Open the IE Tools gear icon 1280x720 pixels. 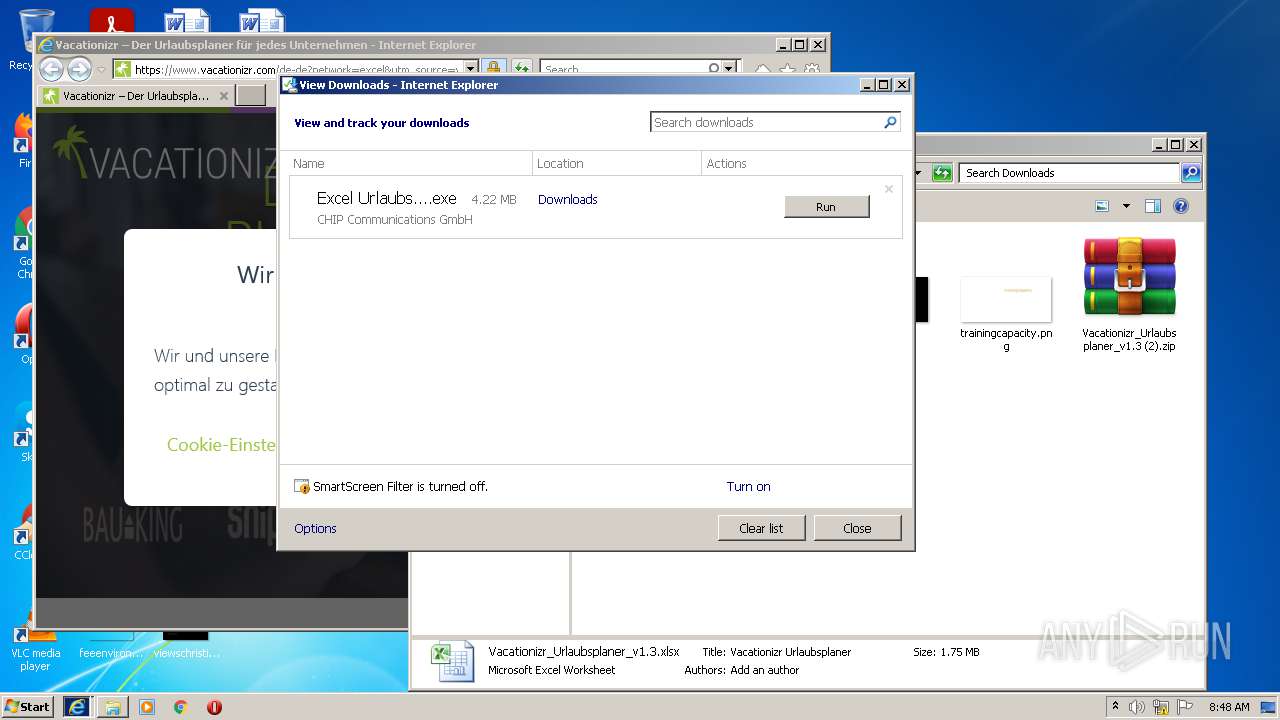coord(812,70)
